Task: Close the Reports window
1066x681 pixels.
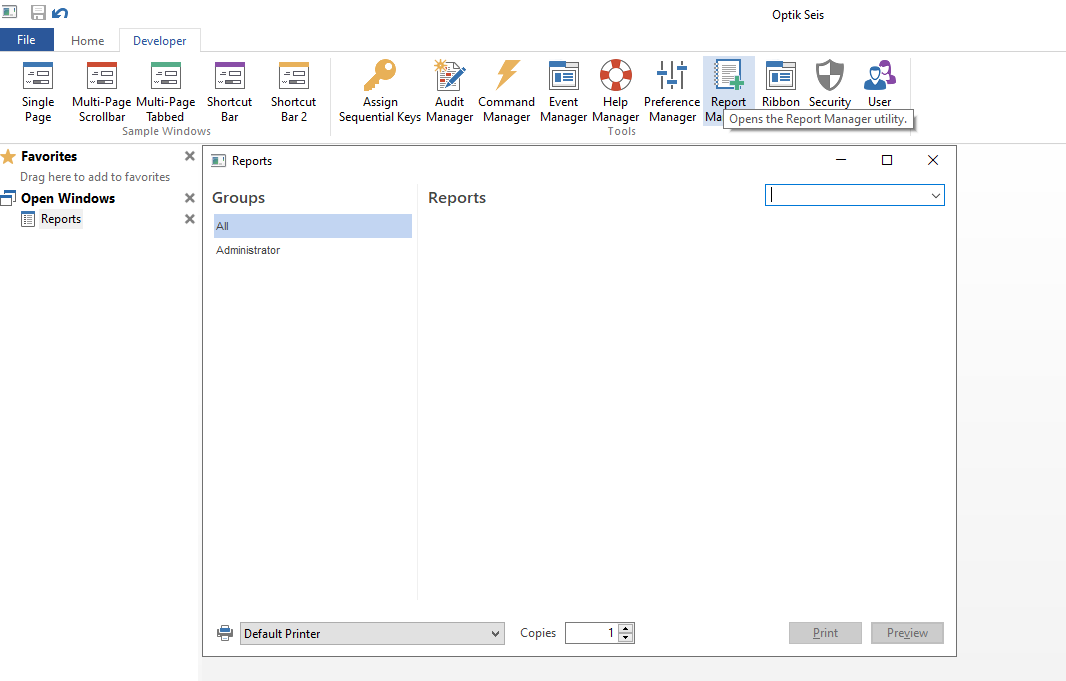Action: click(933, 160)
